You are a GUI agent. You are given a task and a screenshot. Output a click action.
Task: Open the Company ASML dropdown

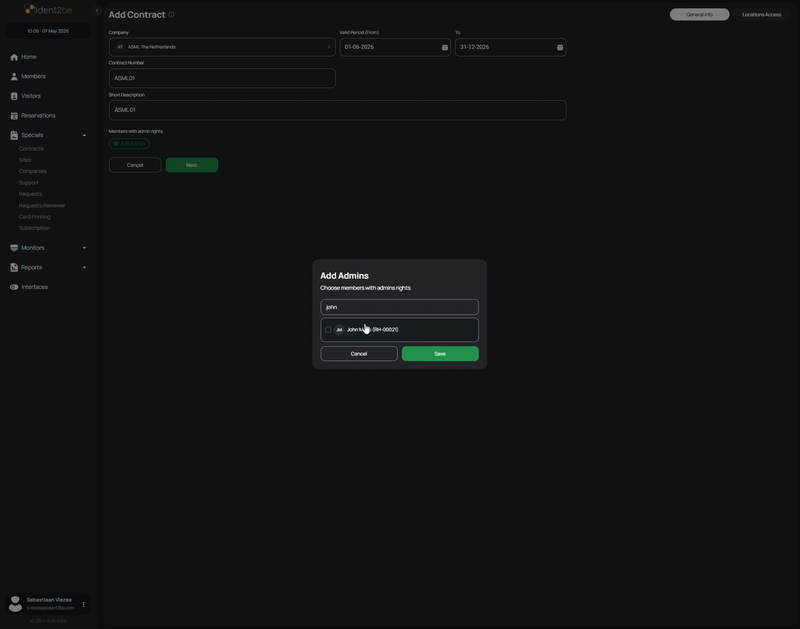222,47
